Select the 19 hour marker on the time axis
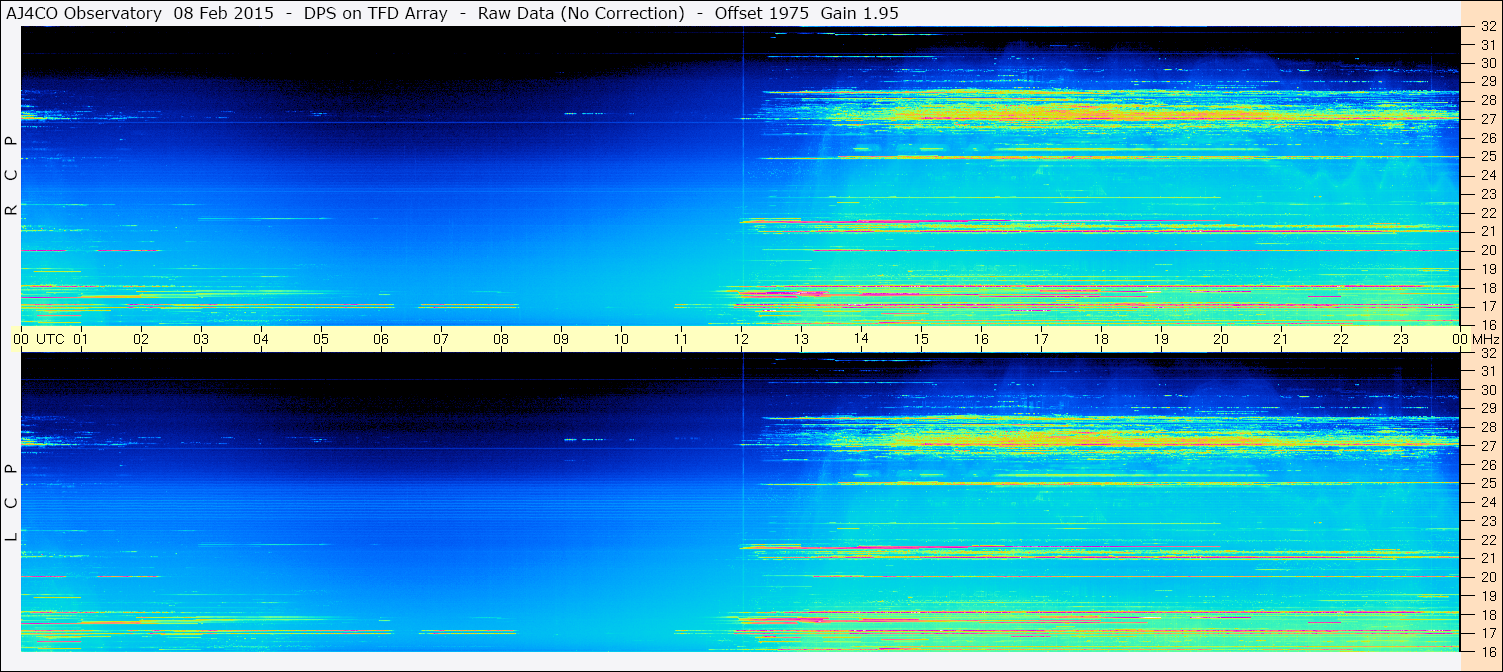The image size is (1503, 672). (1161, 339)
